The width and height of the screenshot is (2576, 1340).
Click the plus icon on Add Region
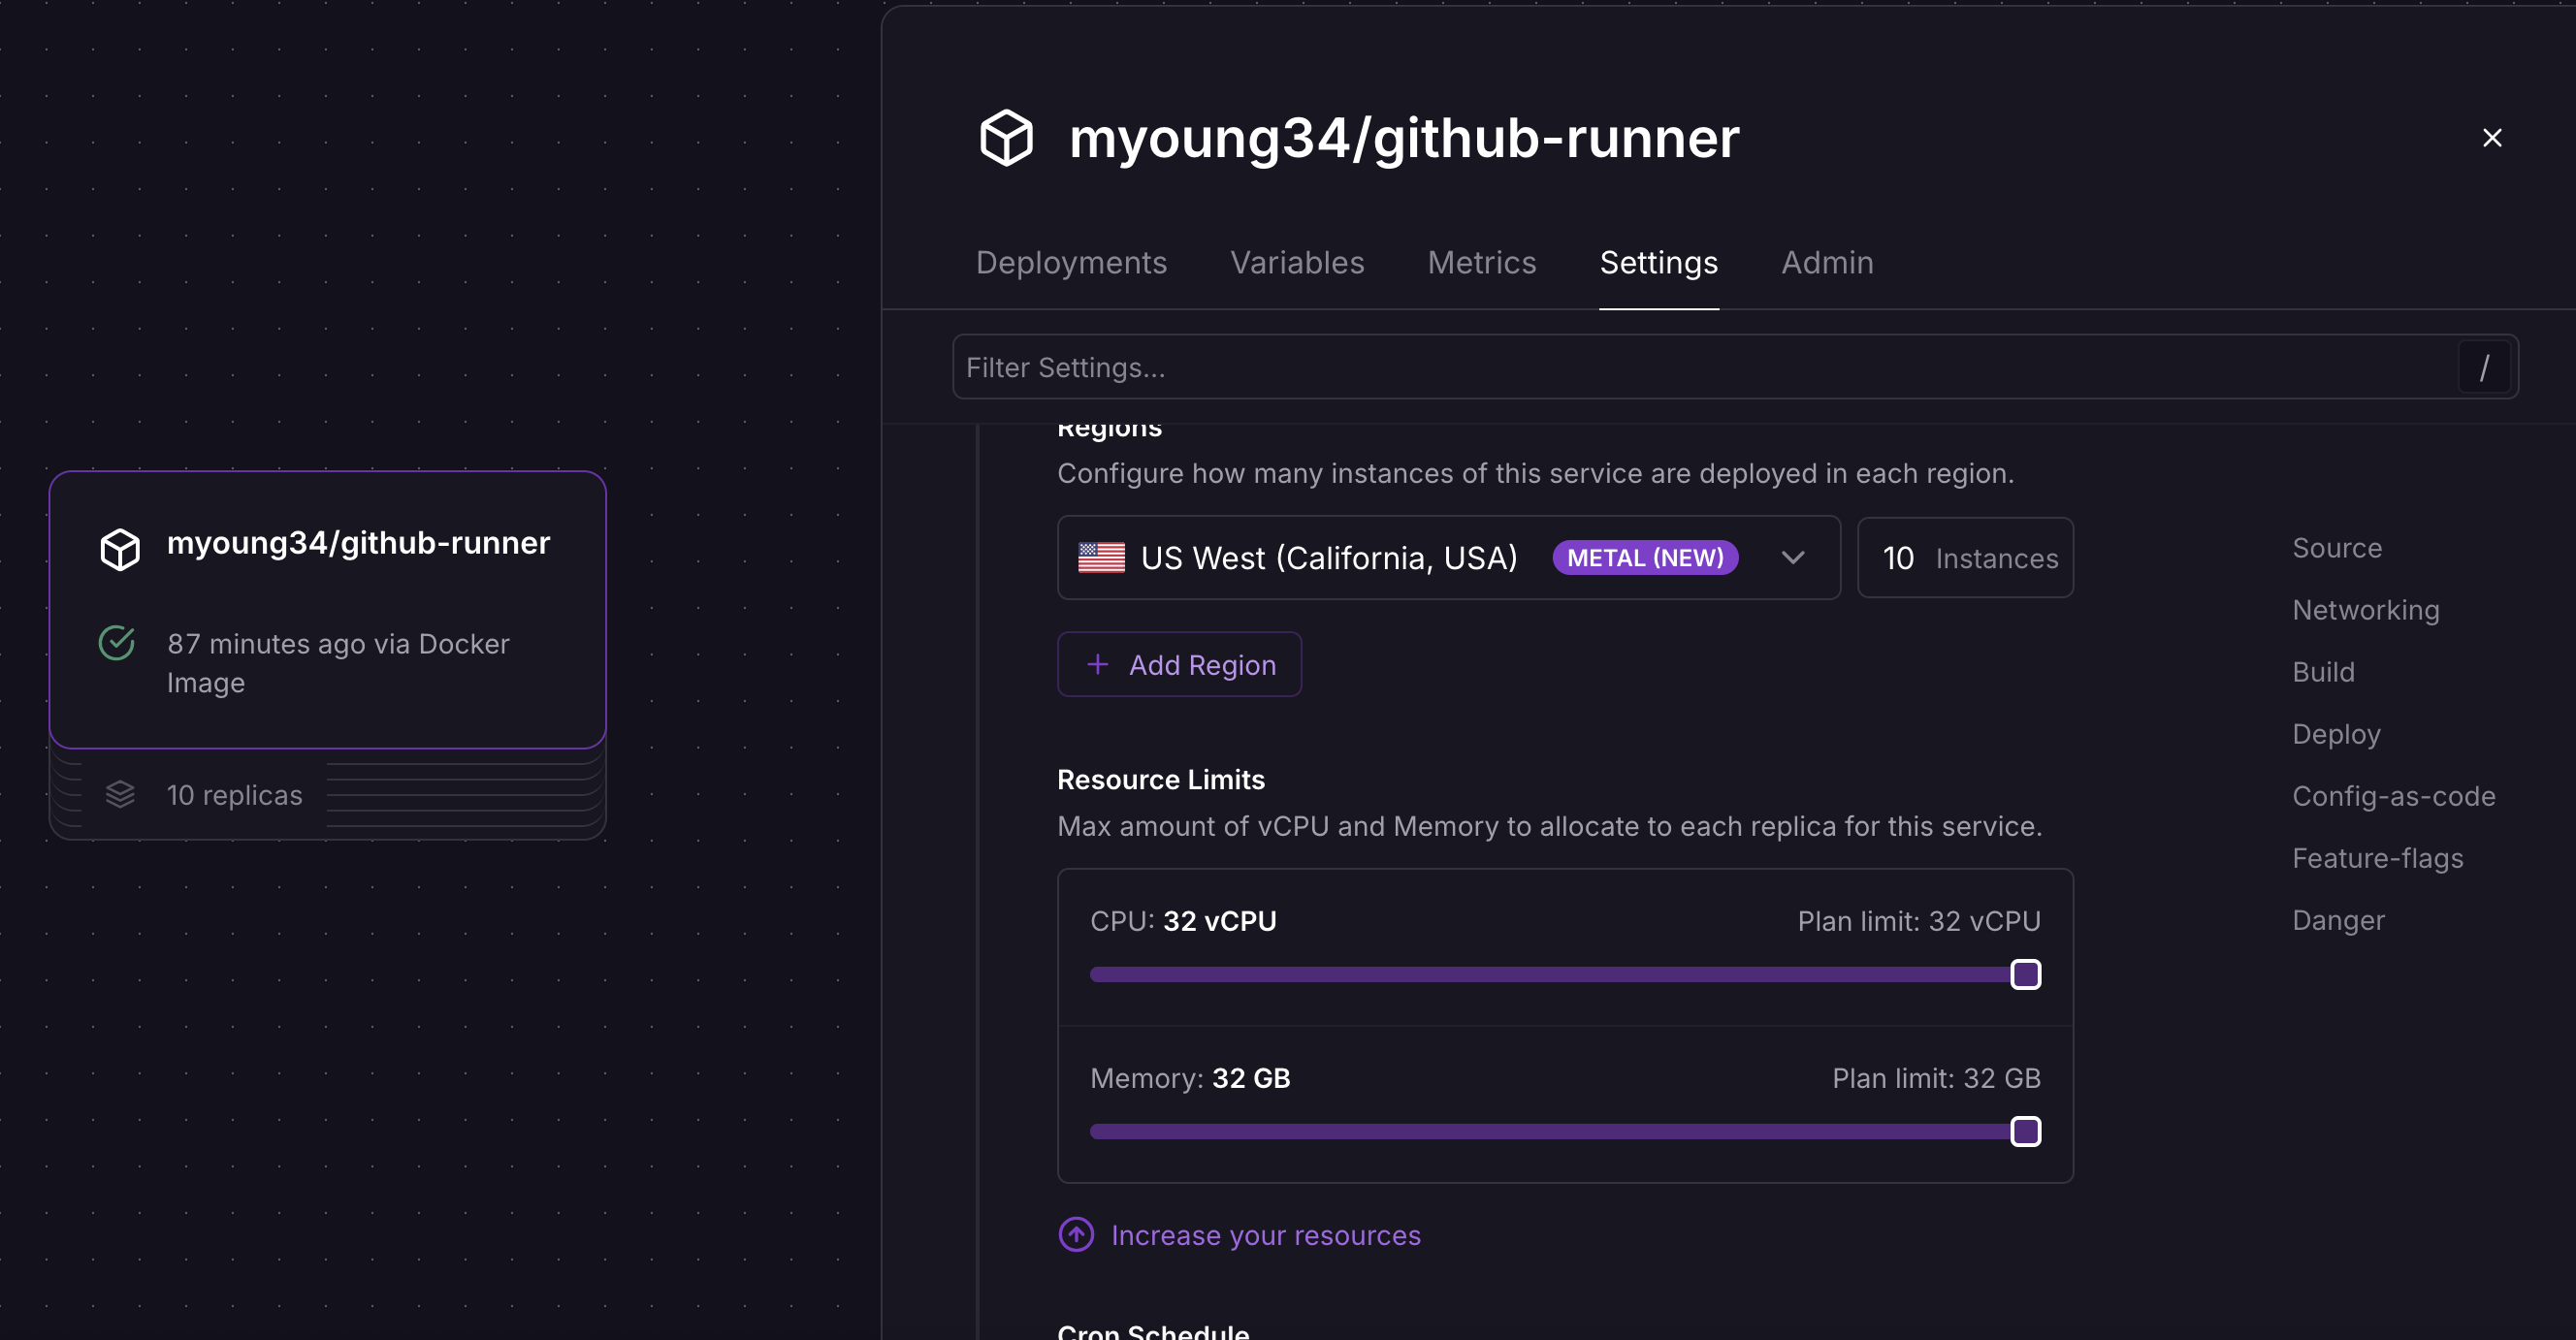[x=1097, y=665]
